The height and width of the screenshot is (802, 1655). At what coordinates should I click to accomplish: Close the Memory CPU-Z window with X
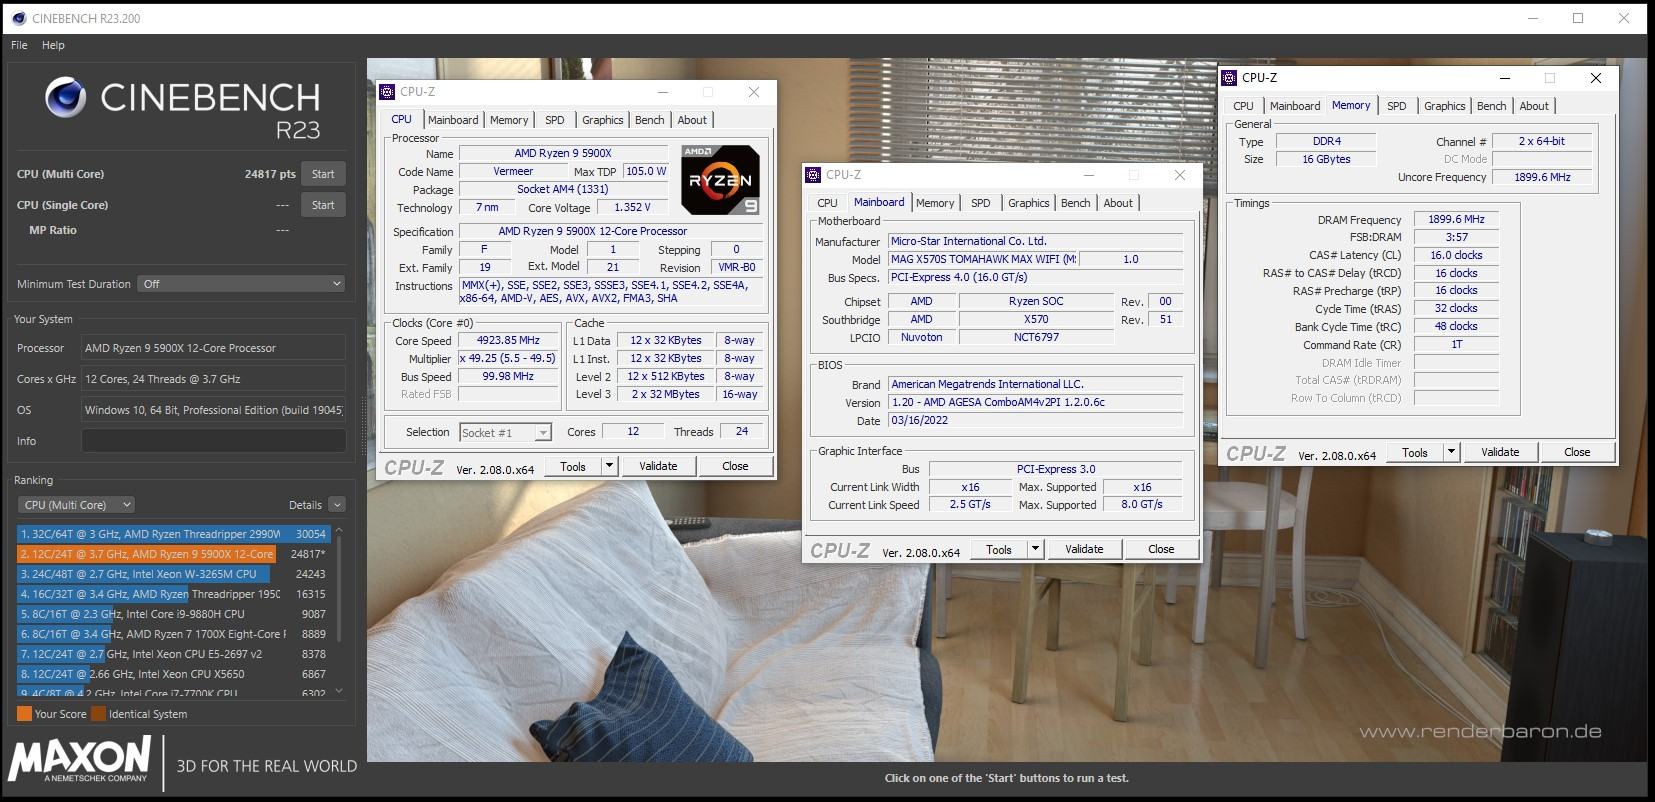1596,78
